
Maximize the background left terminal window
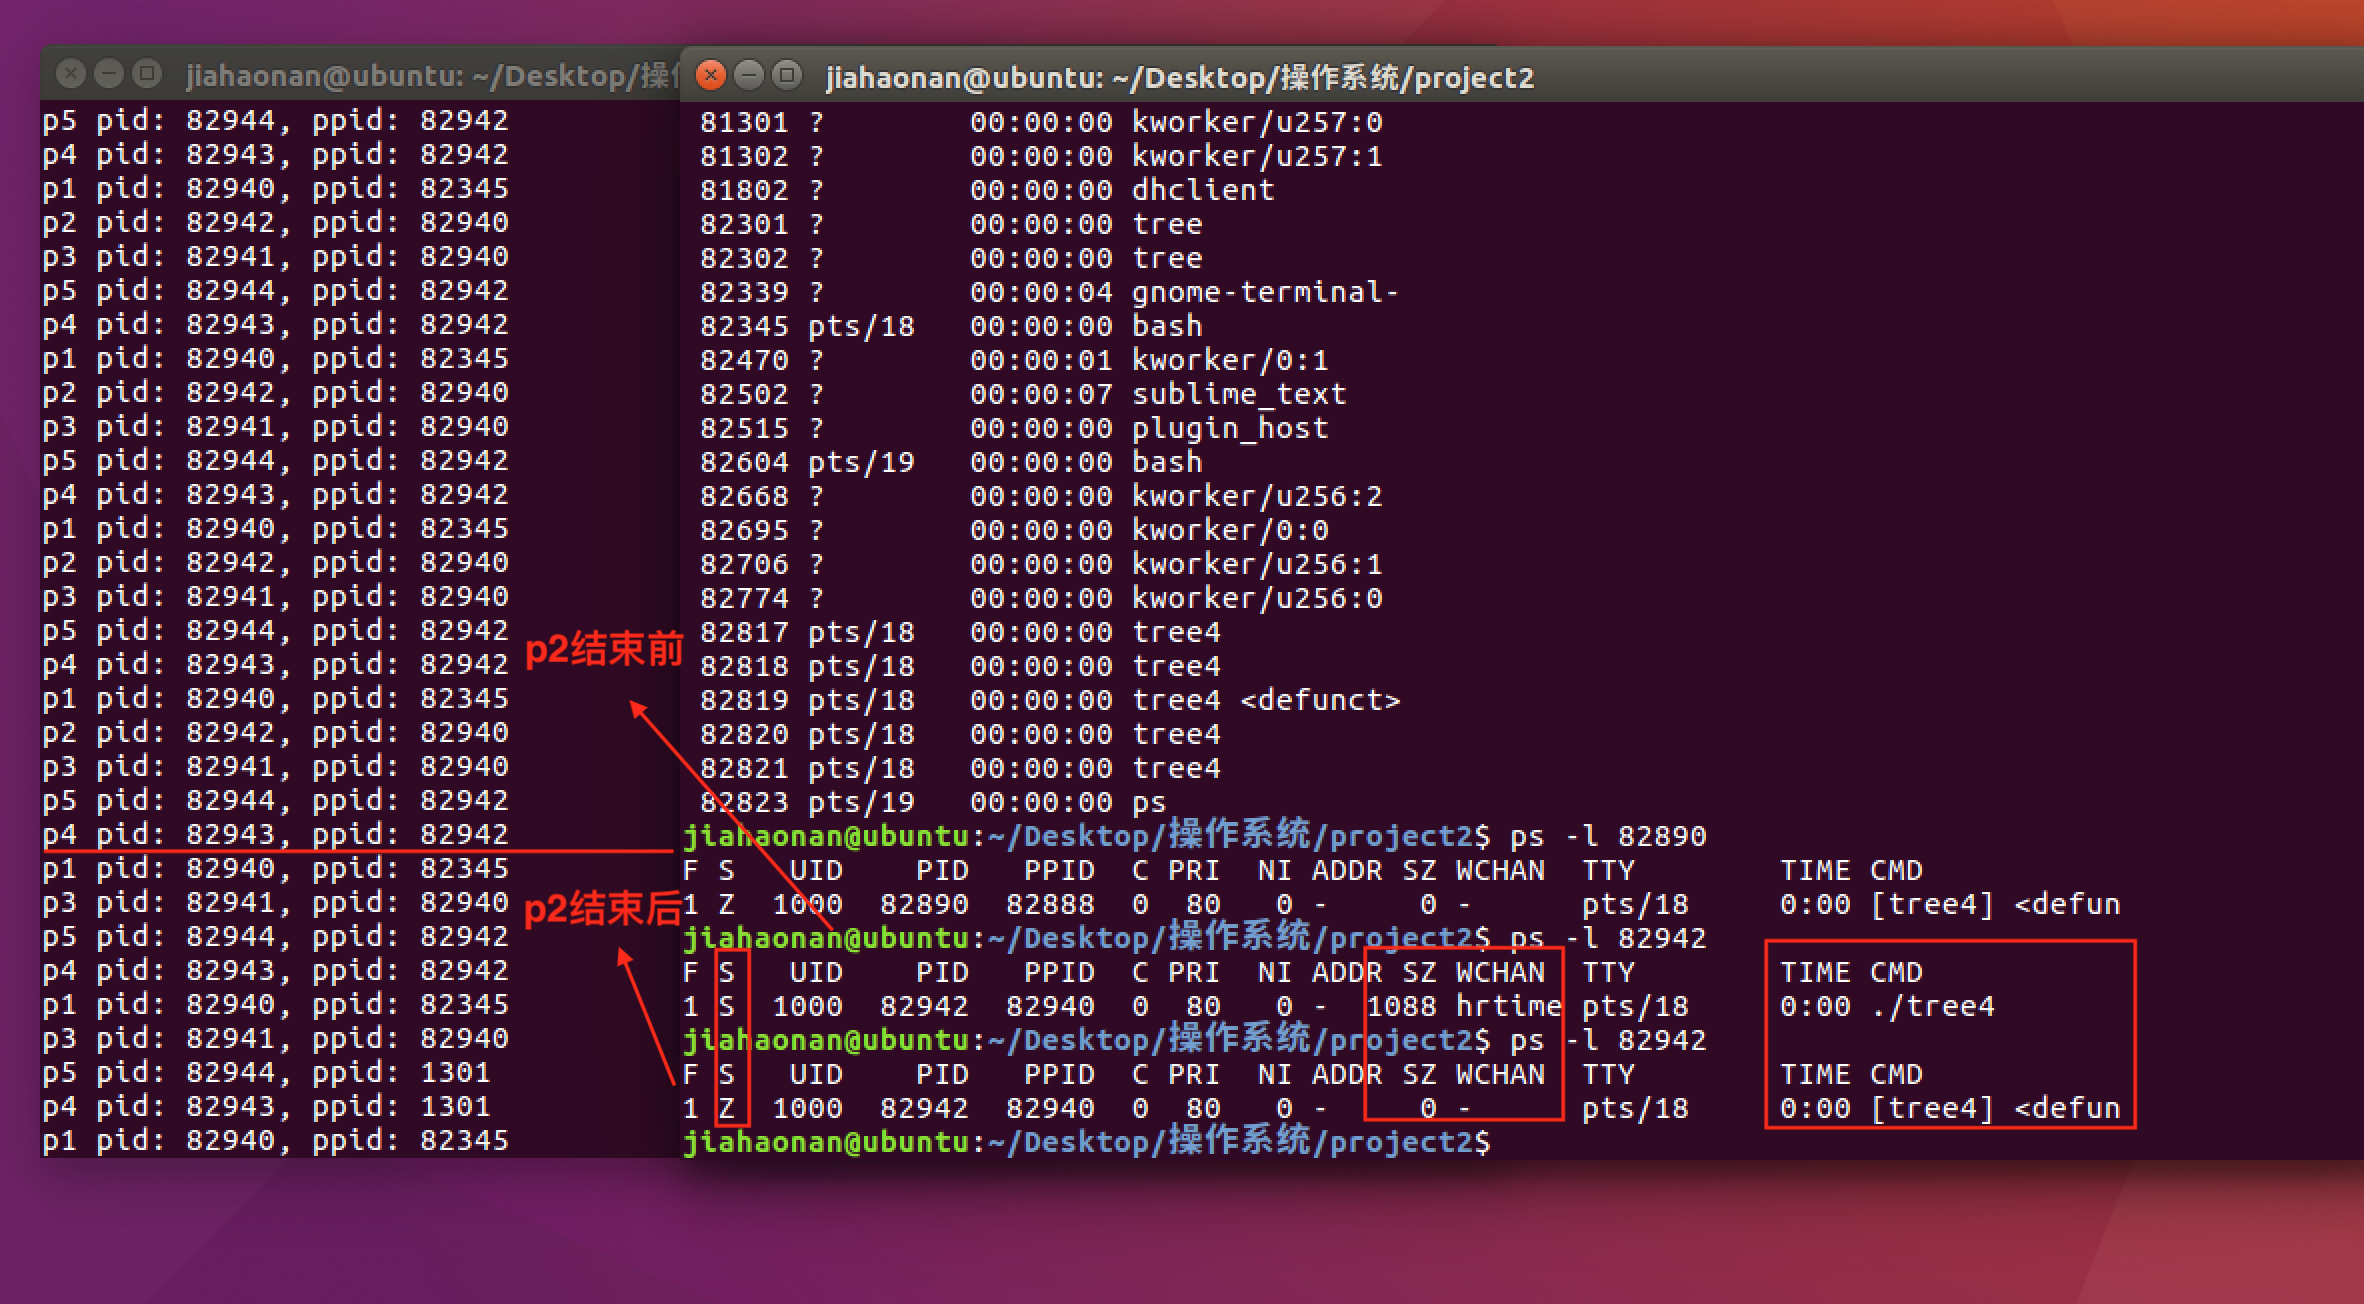(x=147, y=73)
